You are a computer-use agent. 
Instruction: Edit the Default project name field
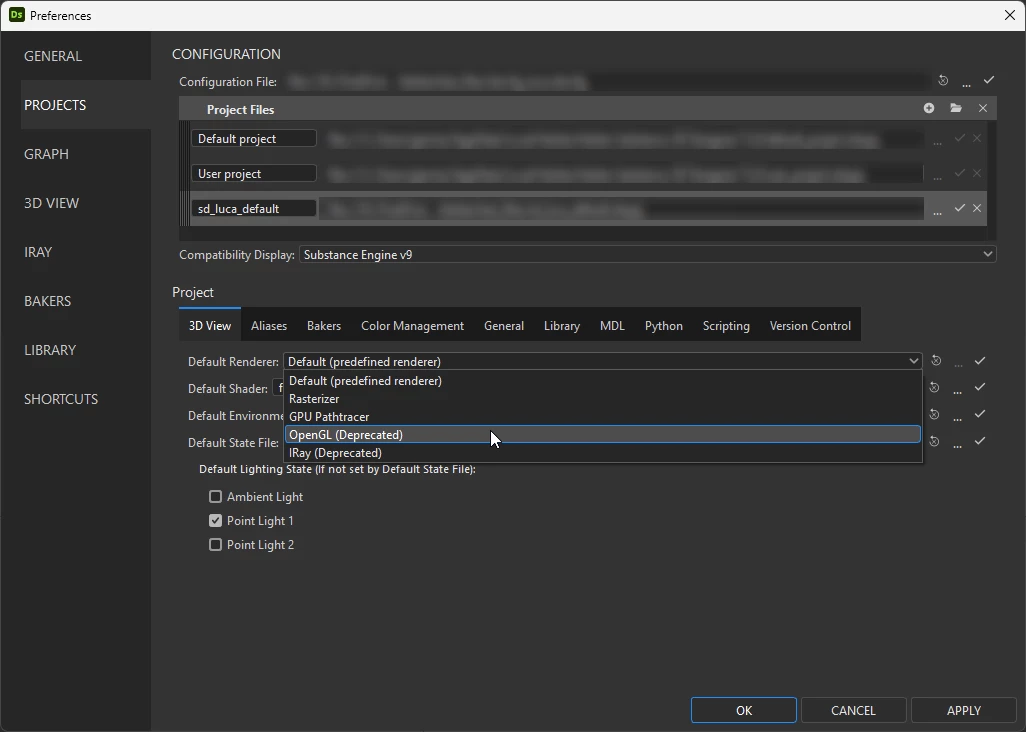(x=254, y=139)
